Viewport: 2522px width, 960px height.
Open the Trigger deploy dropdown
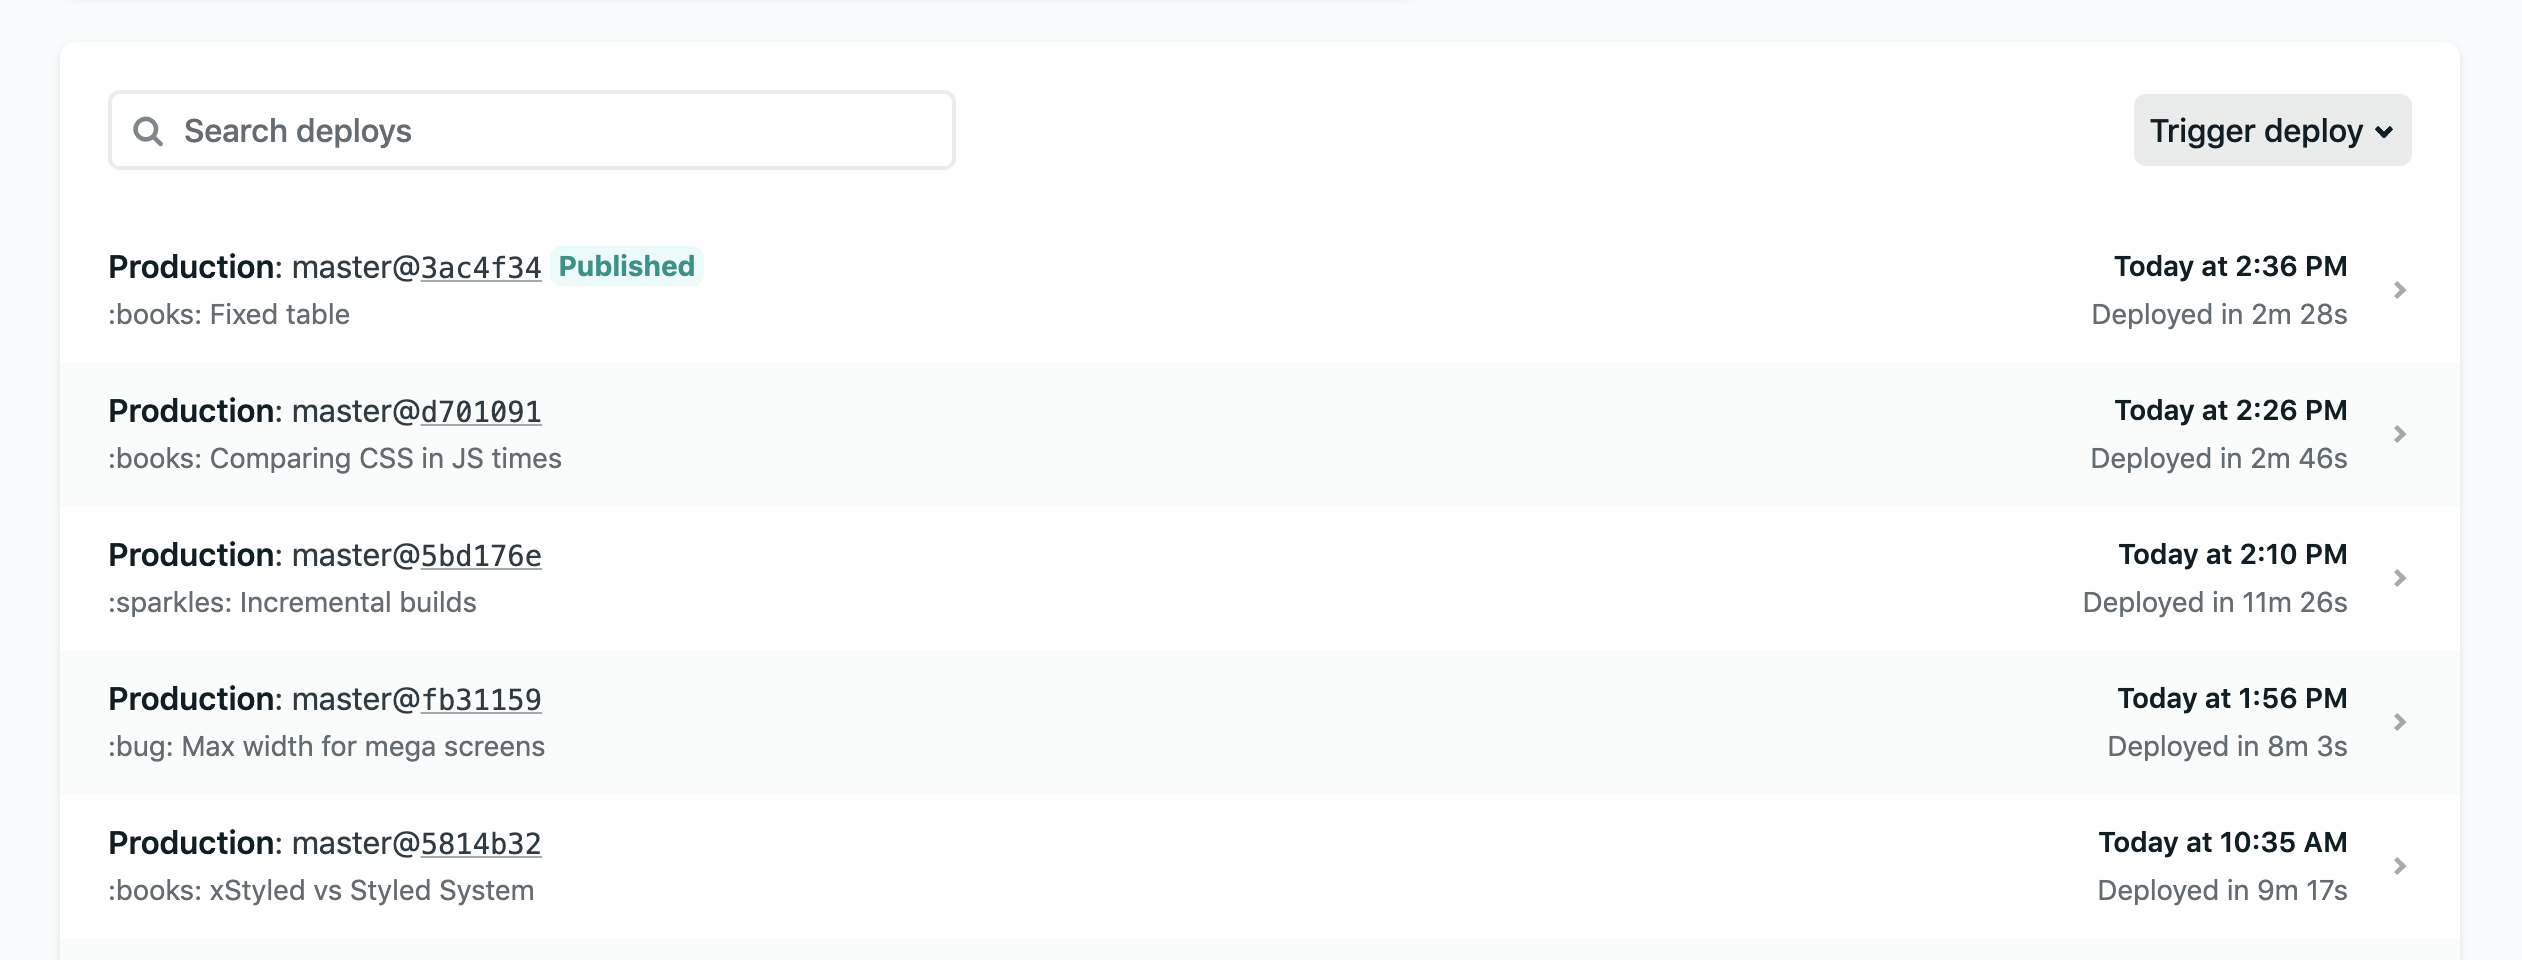point(2271,131)
